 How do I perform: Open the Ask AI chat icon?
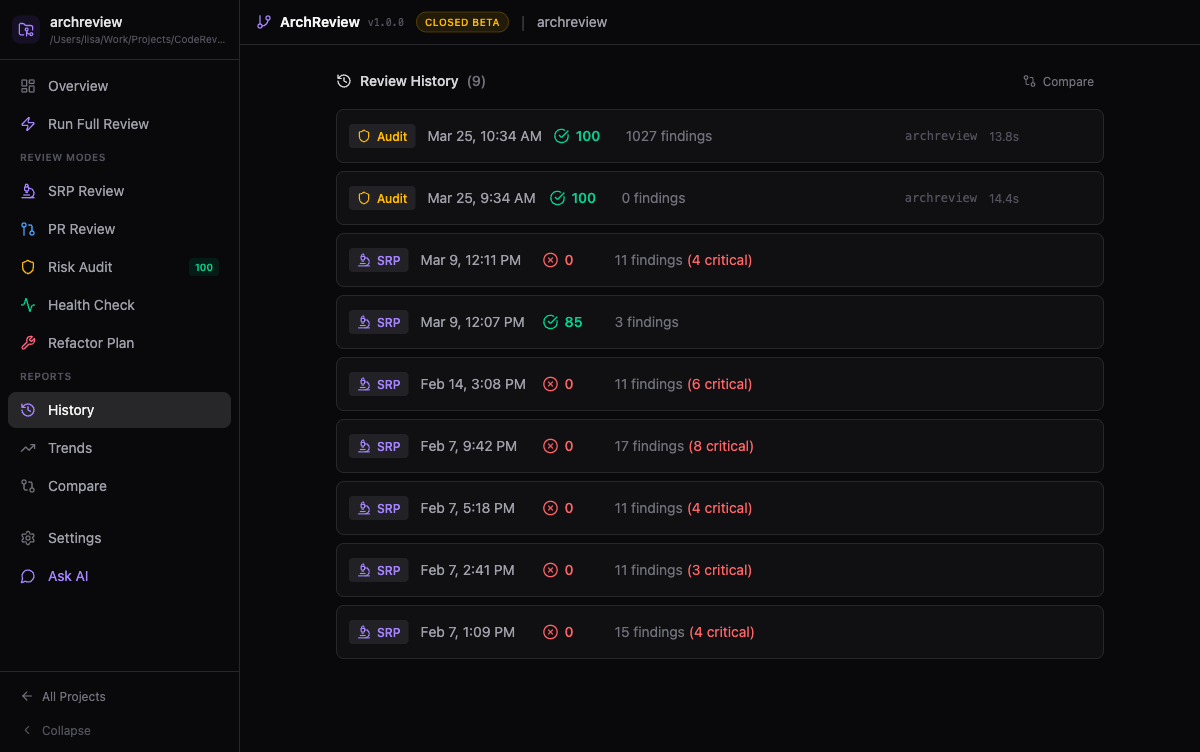pyautogui.click(x=29, y=576)
